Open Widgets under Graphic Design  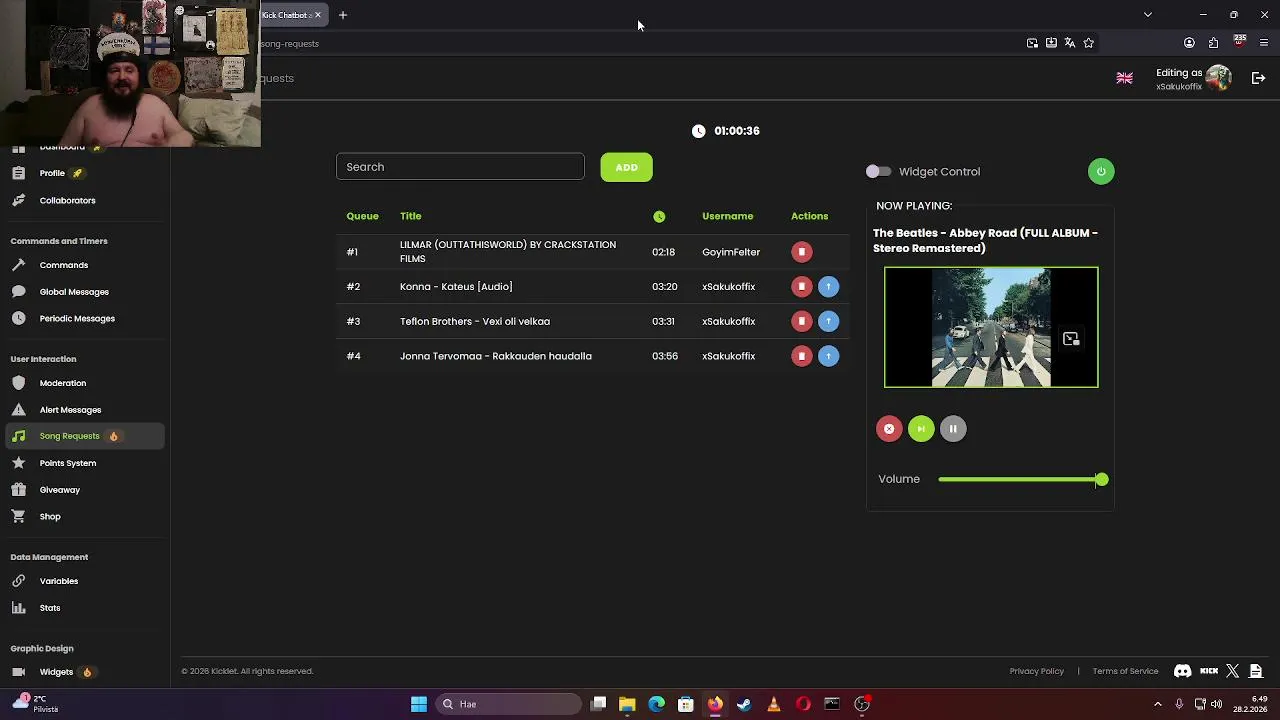(55, 672)
